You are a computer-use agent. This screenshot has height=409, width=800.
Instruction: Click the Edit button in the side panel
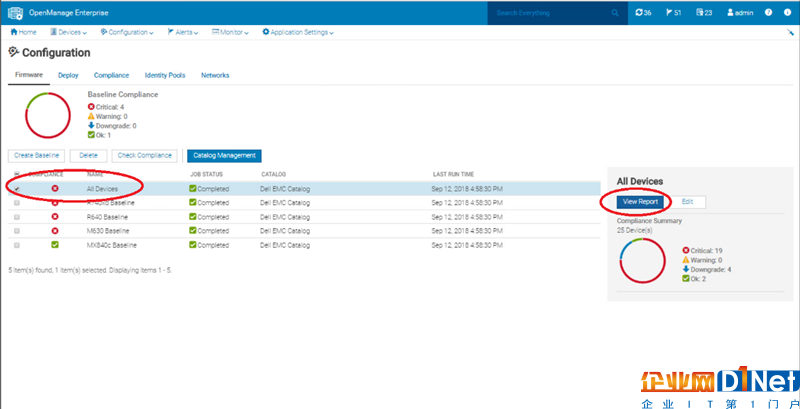tap(687, 202)
